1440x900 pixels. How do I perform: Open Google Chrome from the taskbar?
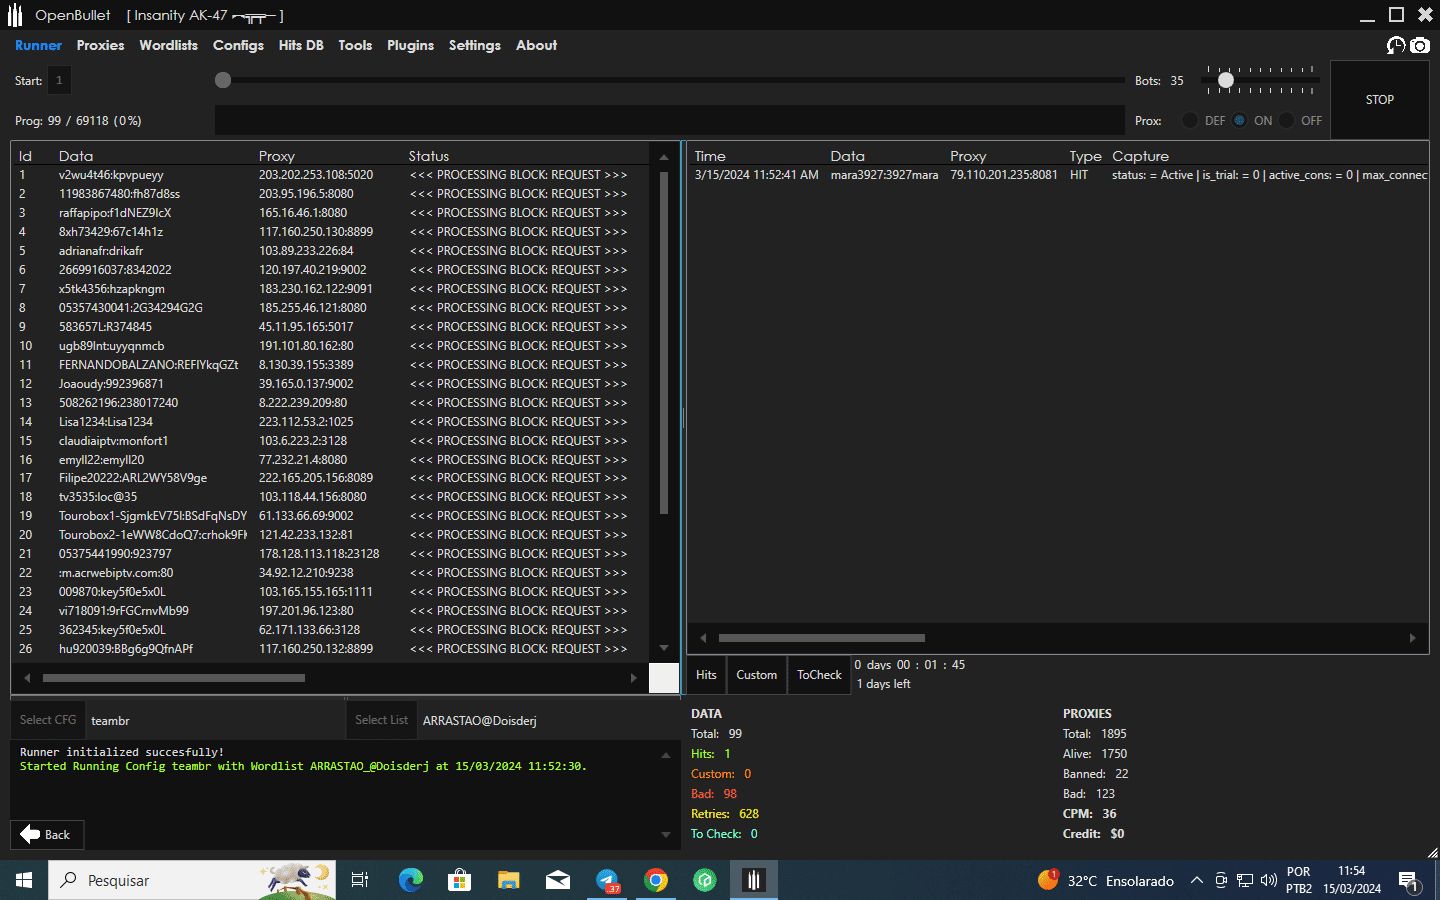656,880
